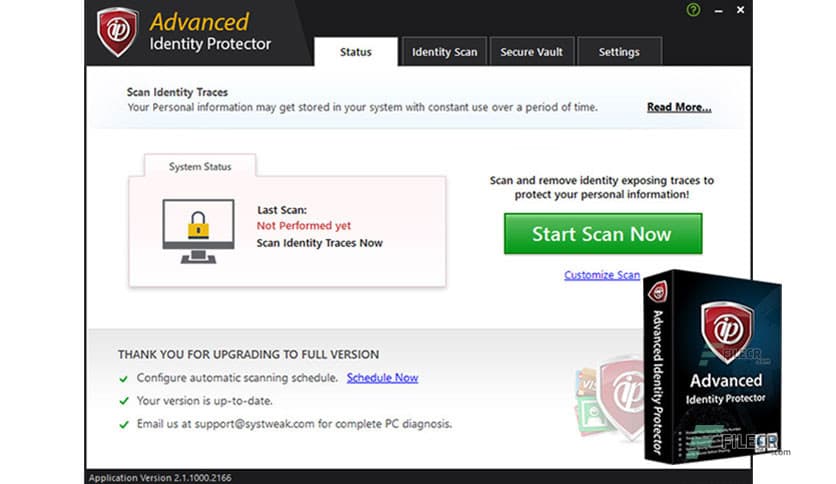
Task: Close the Advanced Identity Protector window
Action: 741,10
